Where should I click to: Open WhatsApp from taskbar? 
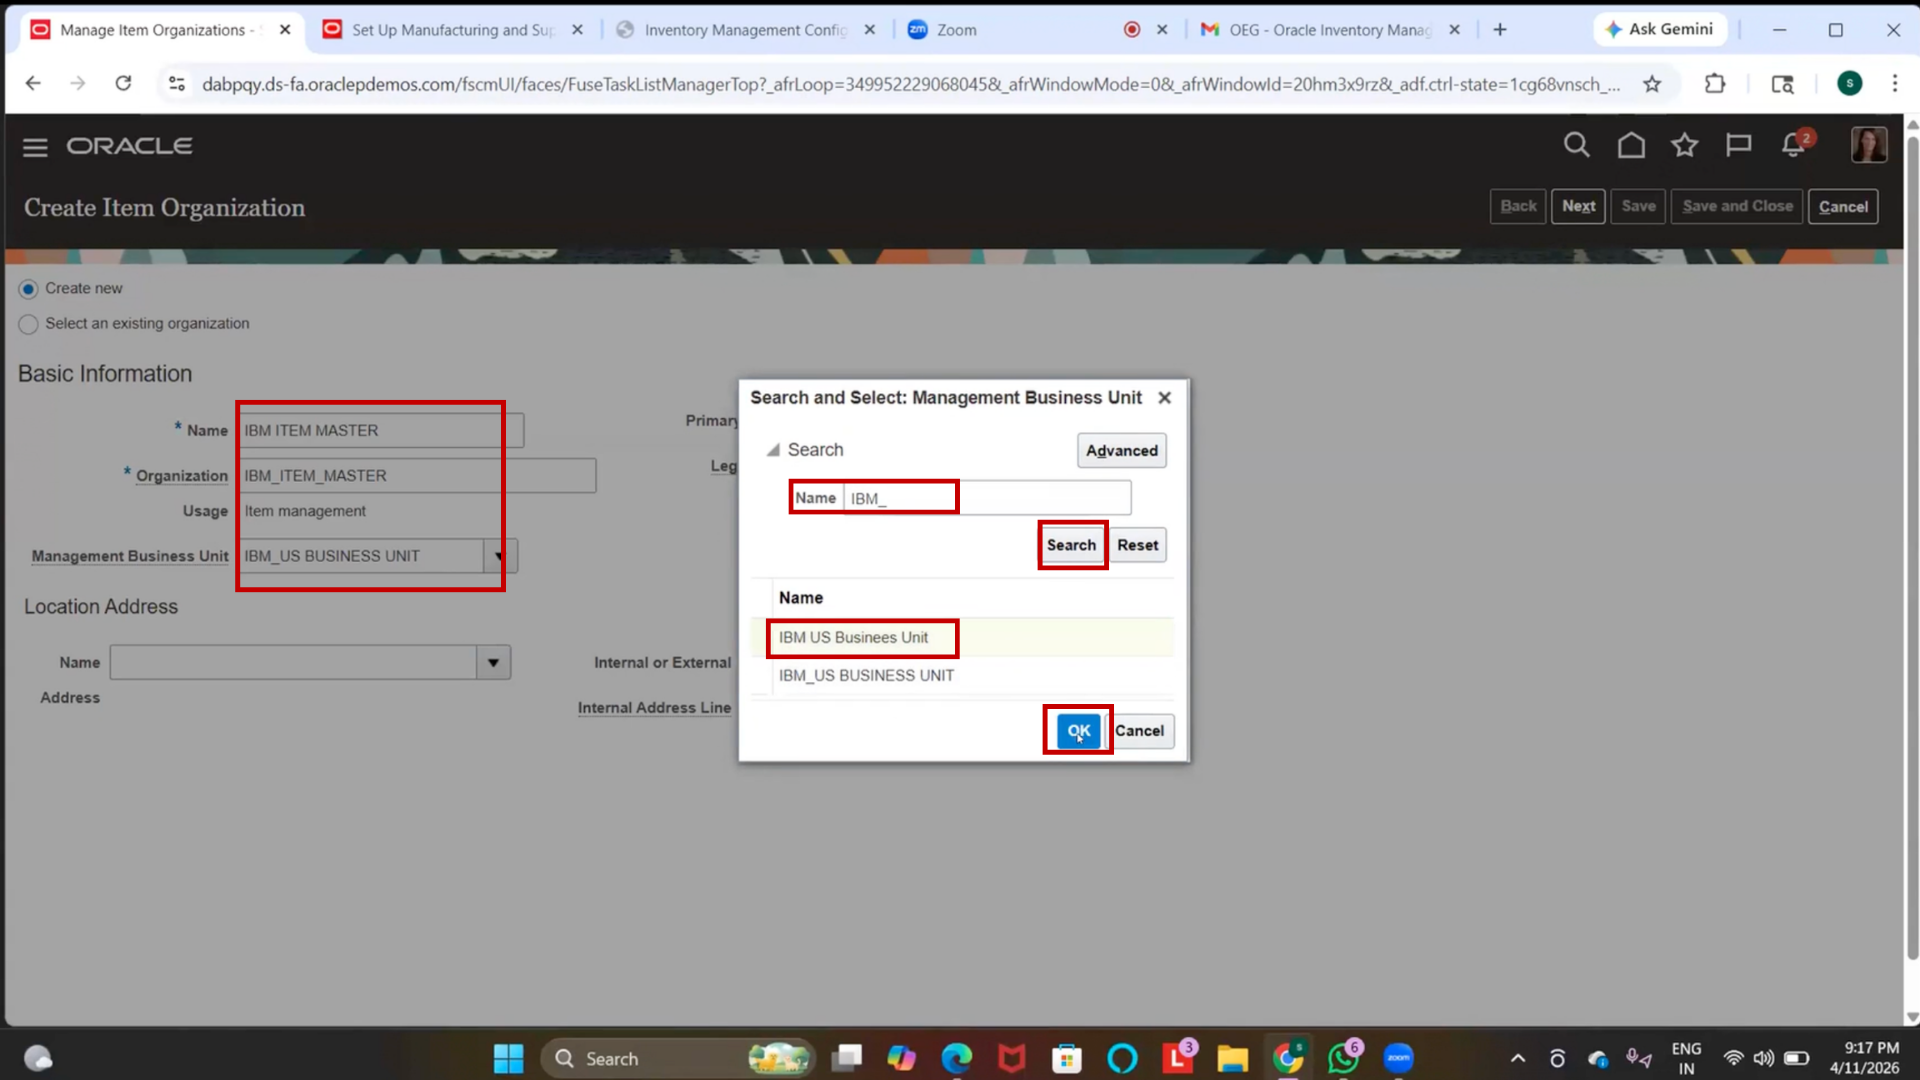point(1343,1058)
